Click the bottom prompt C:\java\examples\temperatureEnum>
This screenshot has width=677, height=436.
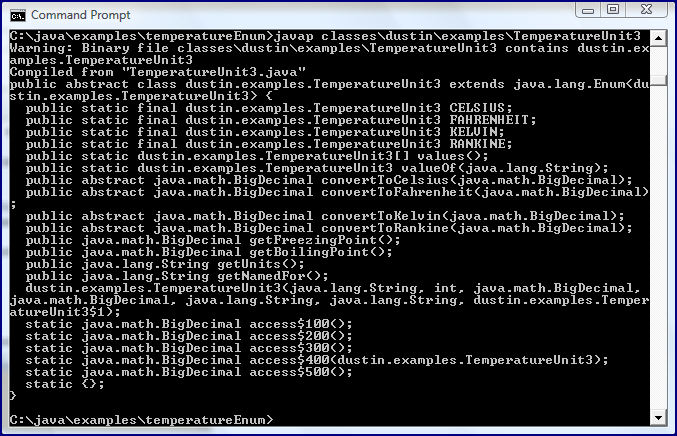pyautogui.click(x=141, y=420)
